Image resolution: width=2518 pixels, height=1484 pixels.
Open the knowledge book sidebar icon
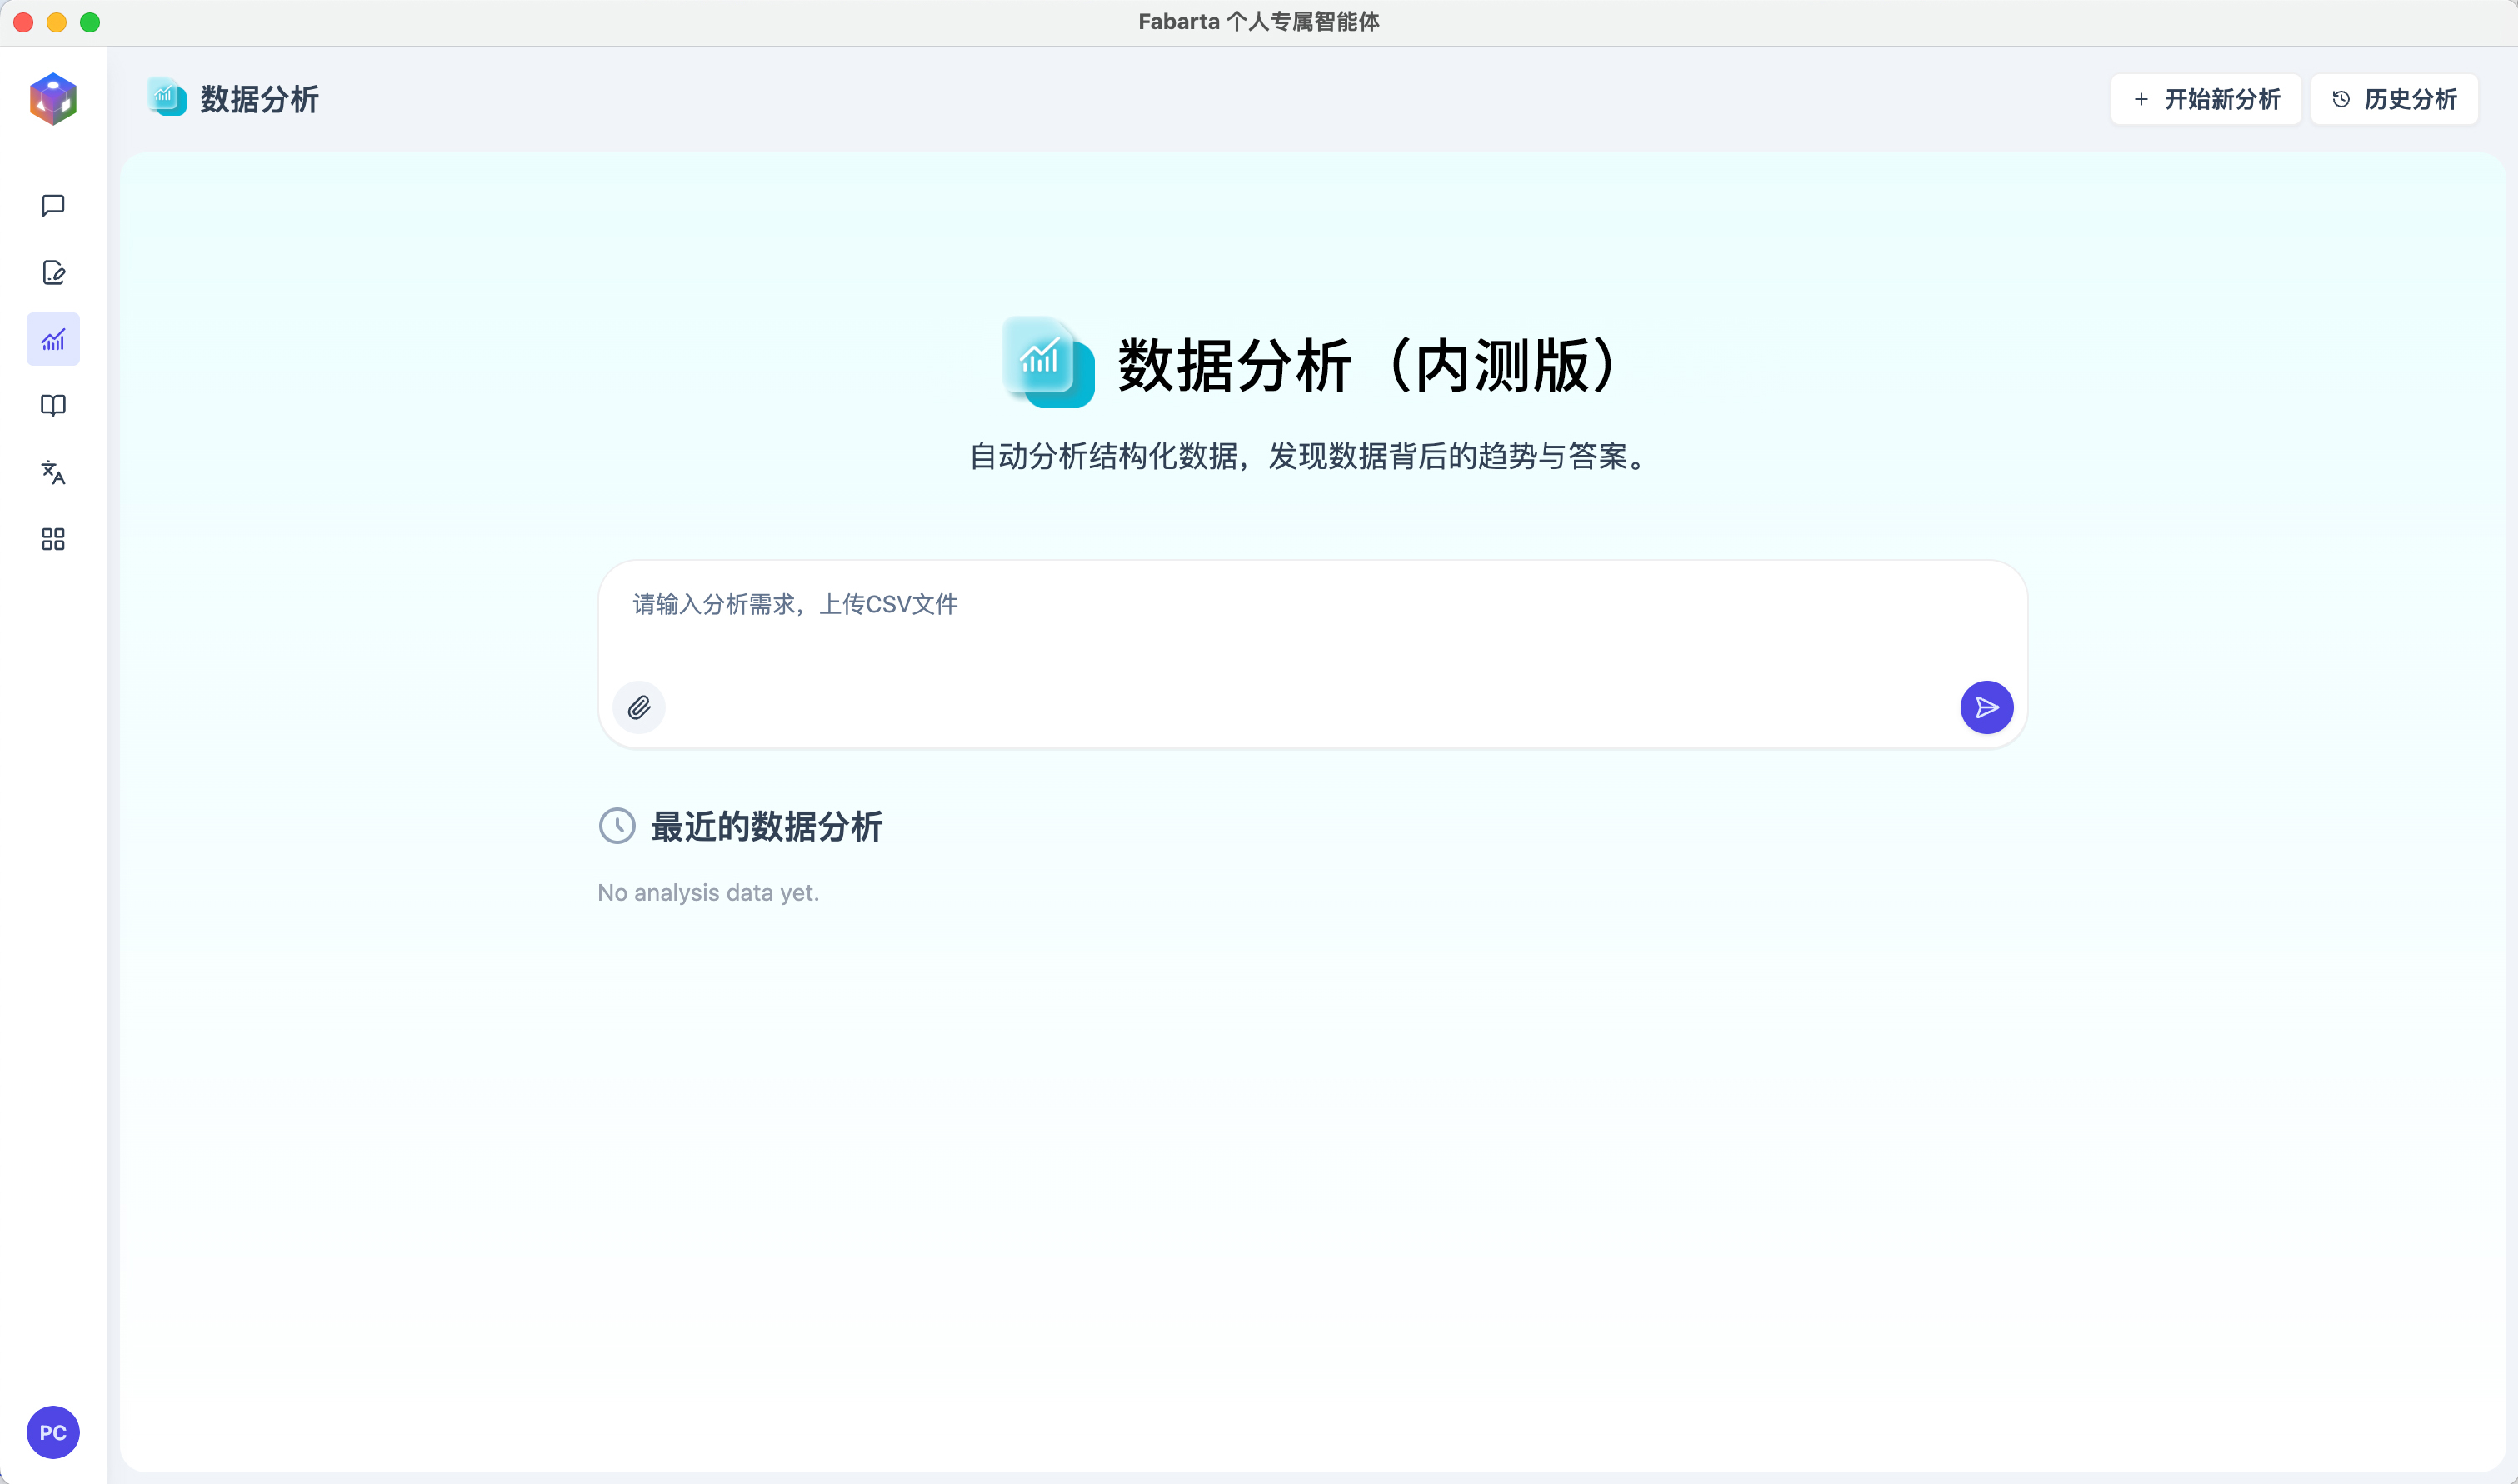[x=53, y=406]
